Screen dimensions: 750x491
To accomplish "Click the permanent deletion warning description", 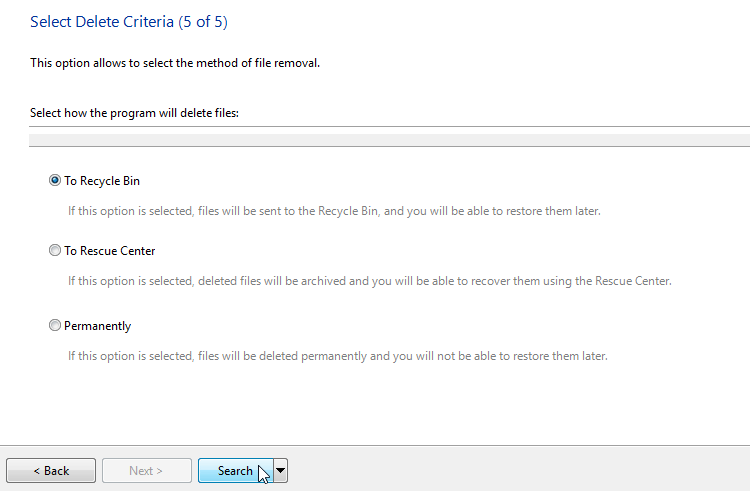I will (x=338, y=356).
